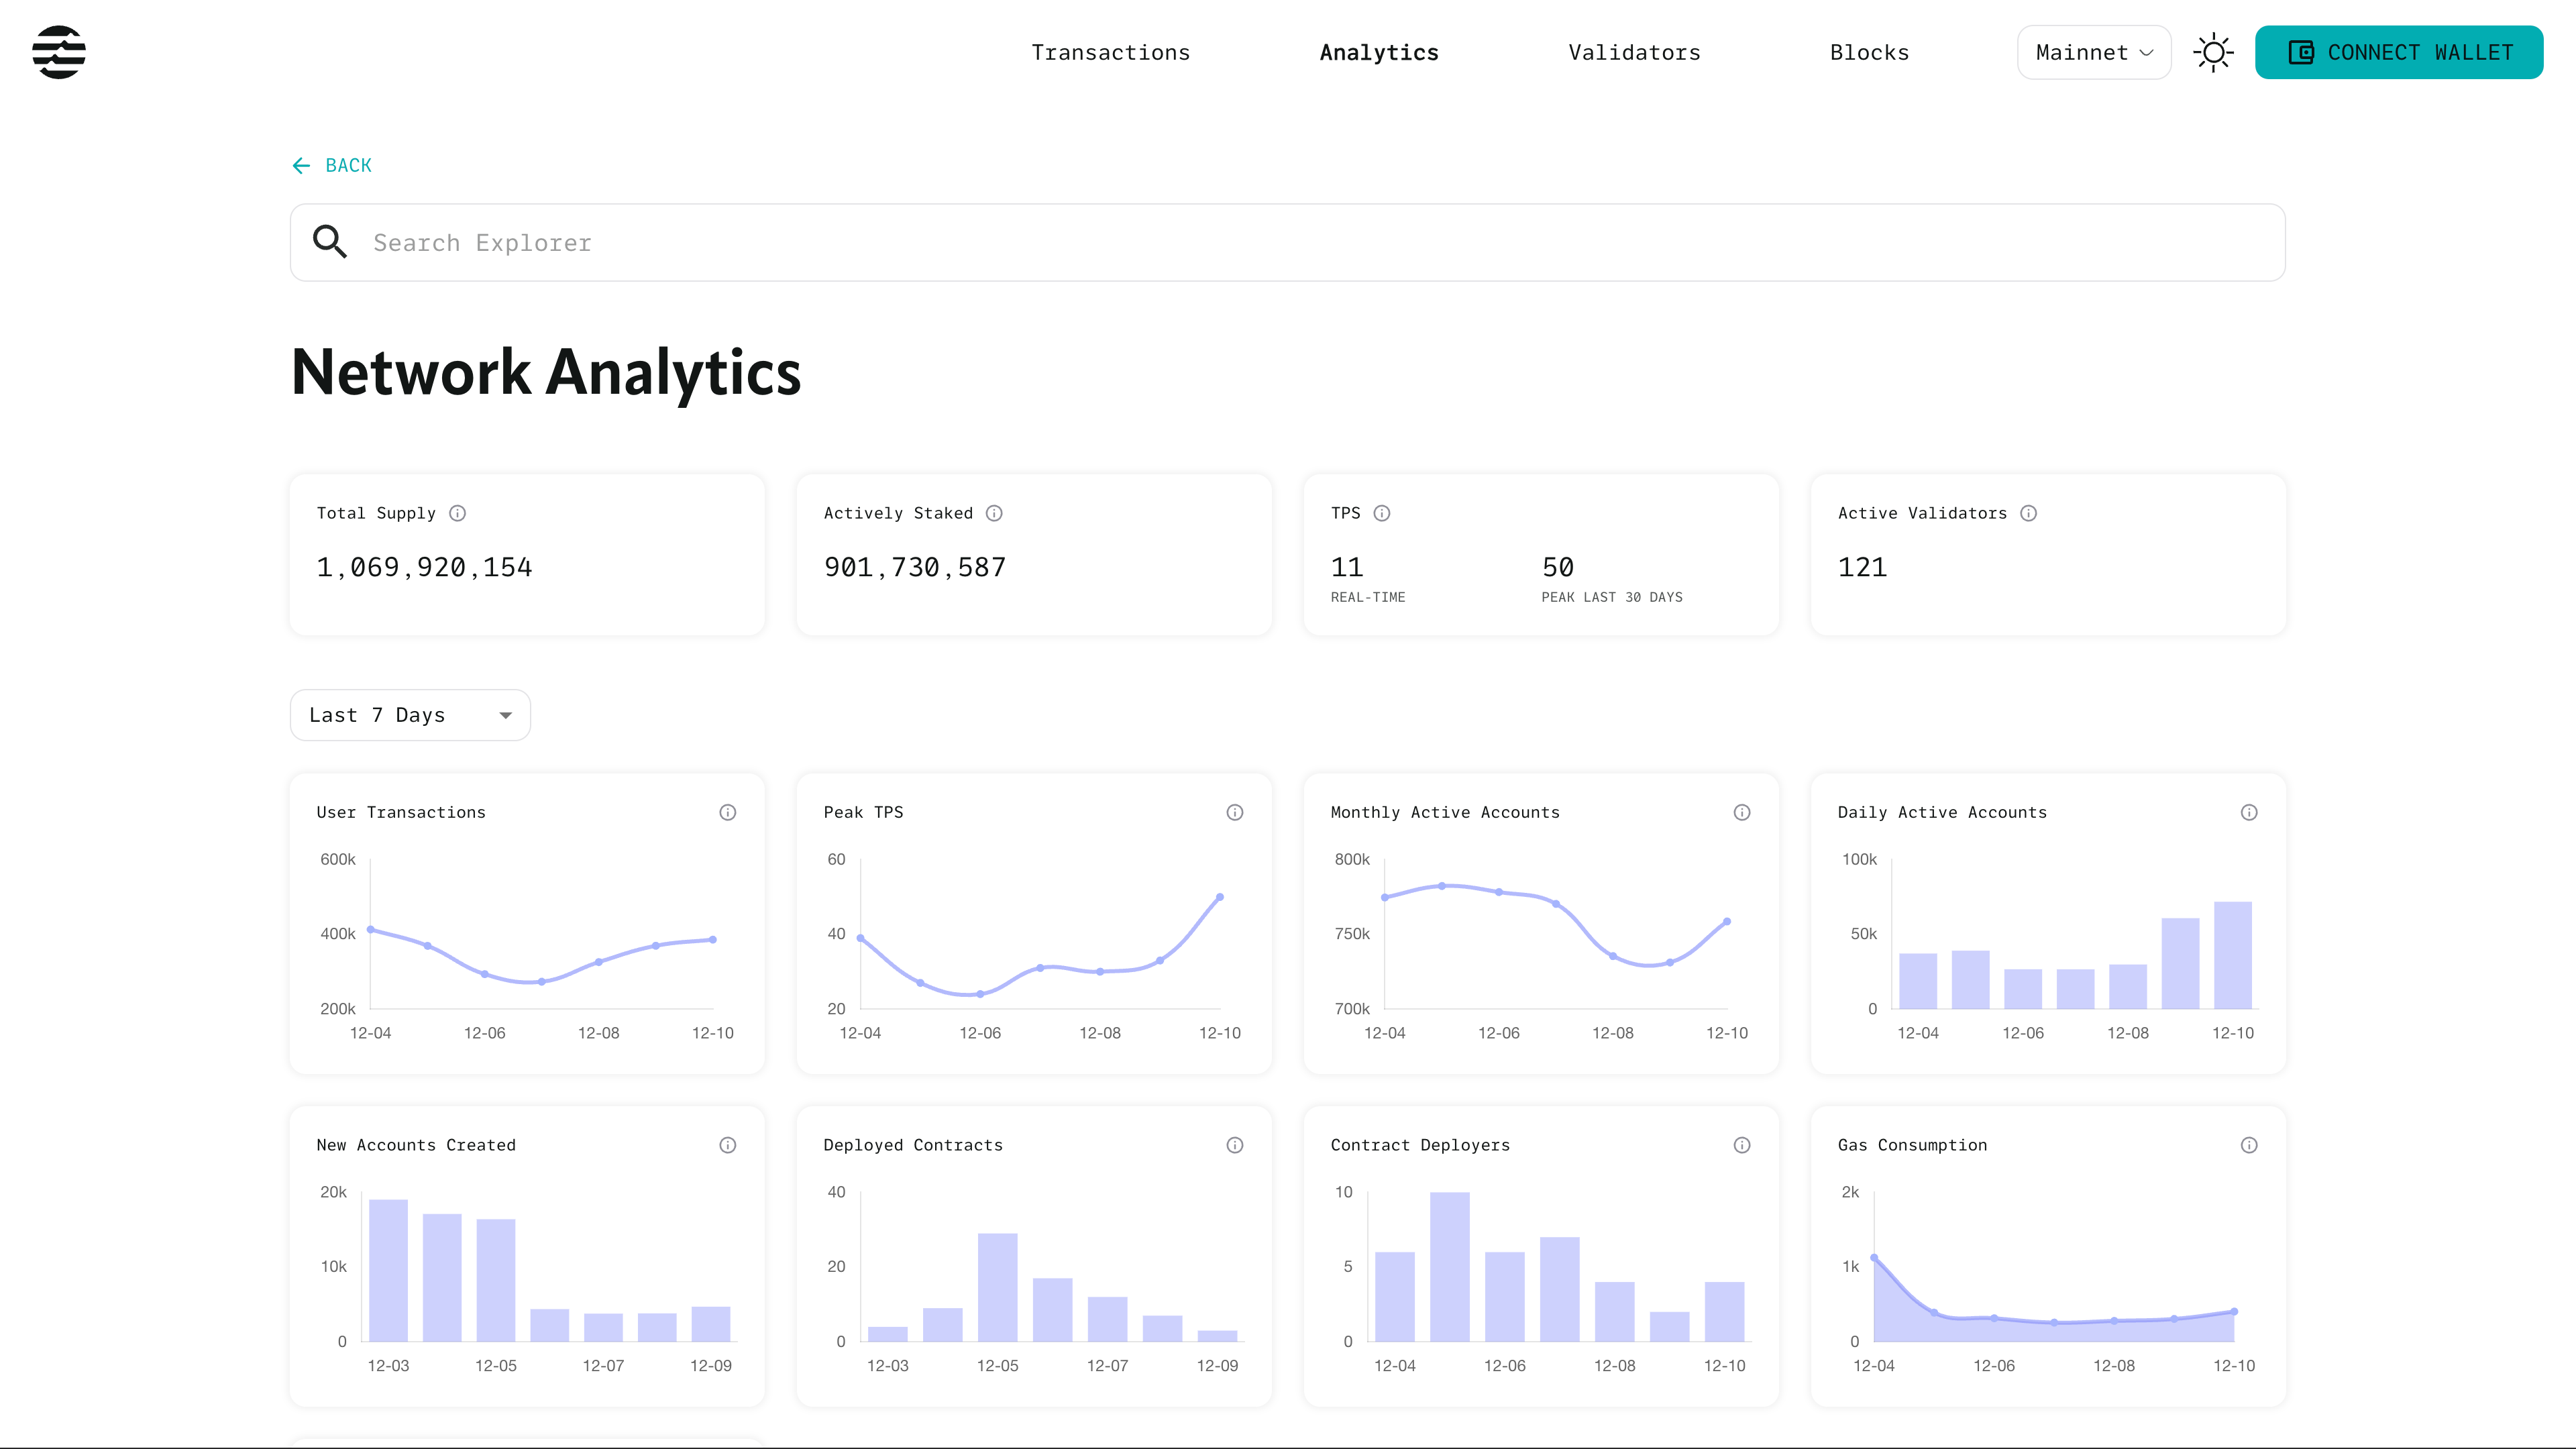
Task: Open the Mainnet network dropdown
Action: pos(2094,52)
